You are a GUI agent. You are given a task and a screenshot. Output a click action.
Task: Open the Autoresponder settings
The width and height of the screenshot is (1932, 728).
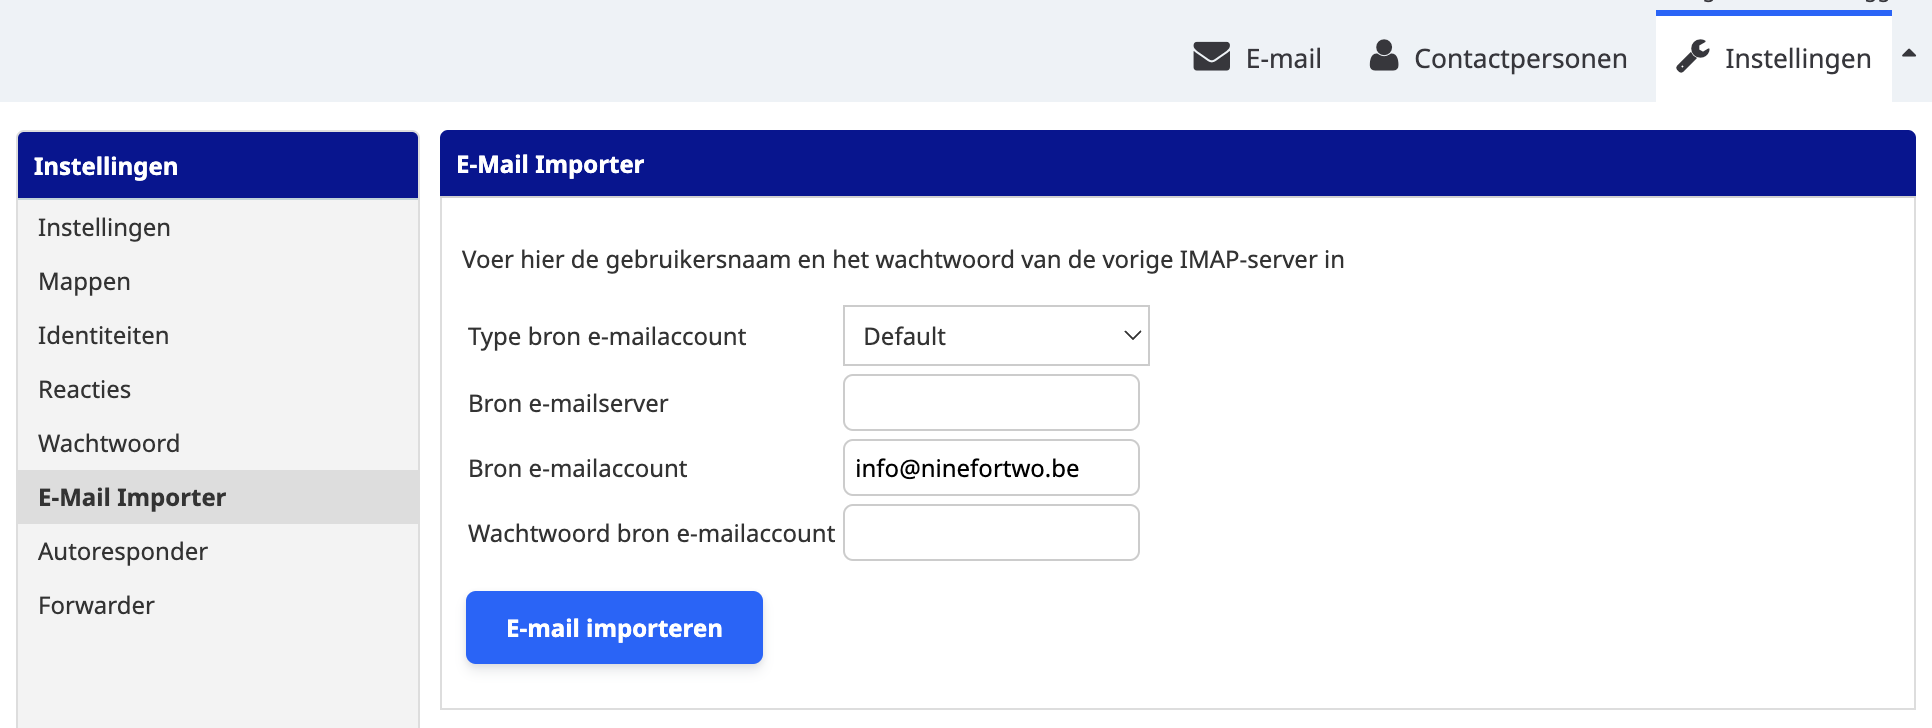123,552
